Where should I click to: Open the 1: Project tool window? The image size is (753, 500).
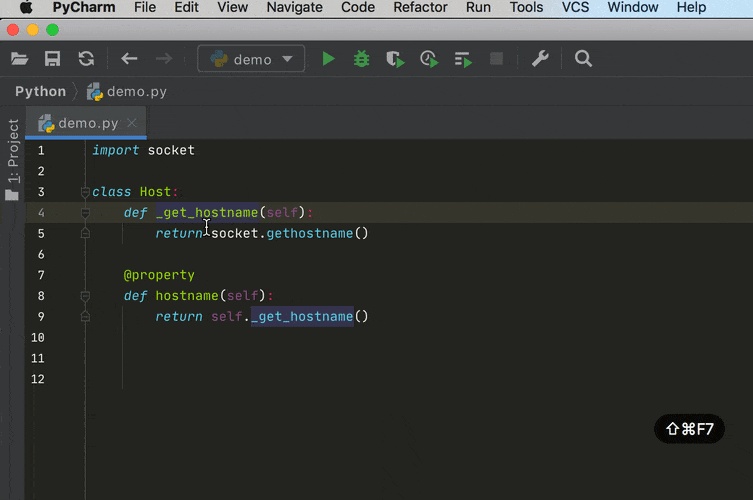13,159
